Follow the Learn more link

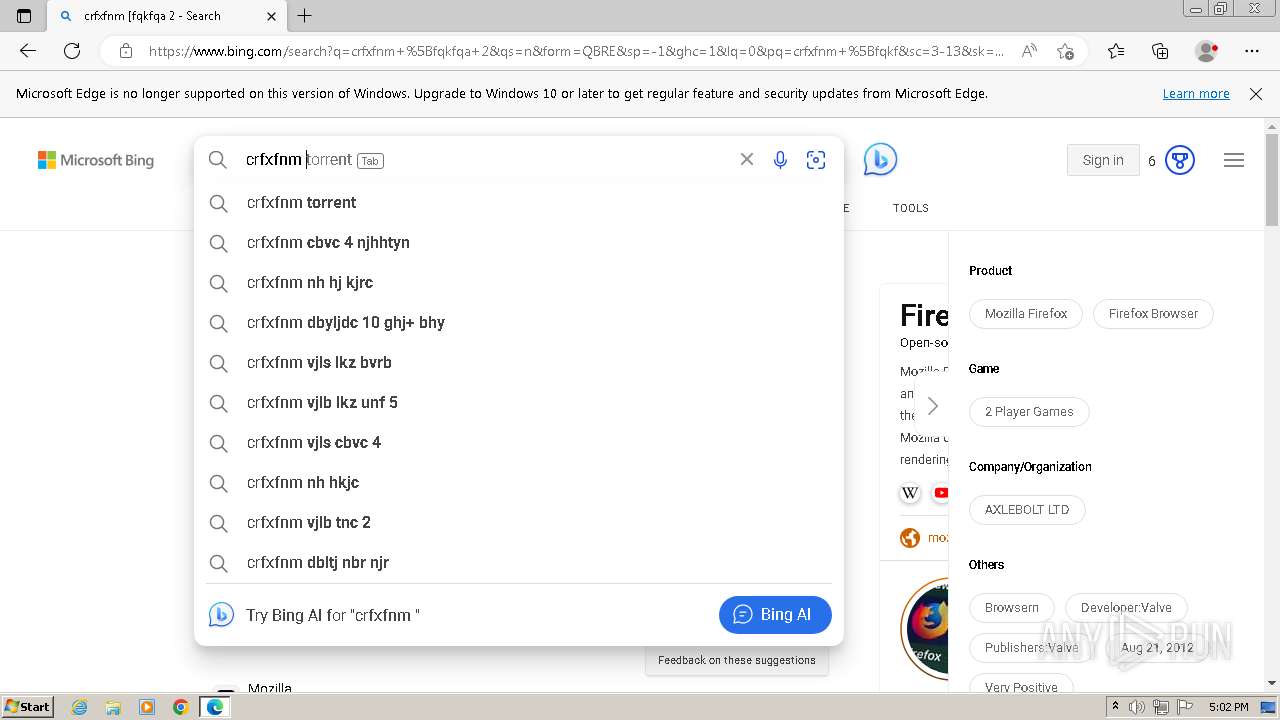point(1196,94)
